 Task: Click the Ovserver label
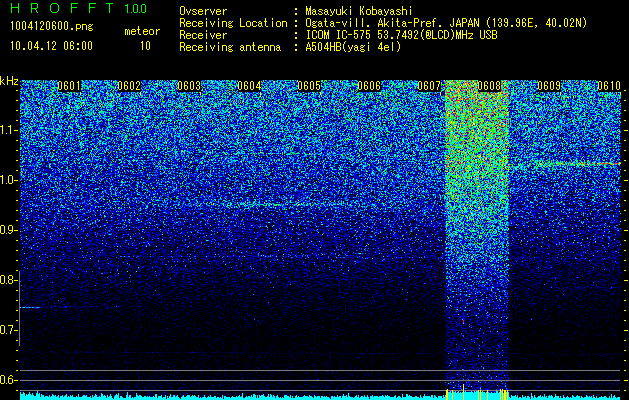pos(203,11)
